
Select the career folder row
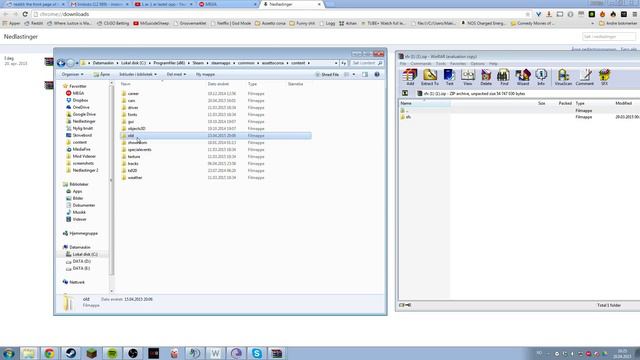pos(216,93)
